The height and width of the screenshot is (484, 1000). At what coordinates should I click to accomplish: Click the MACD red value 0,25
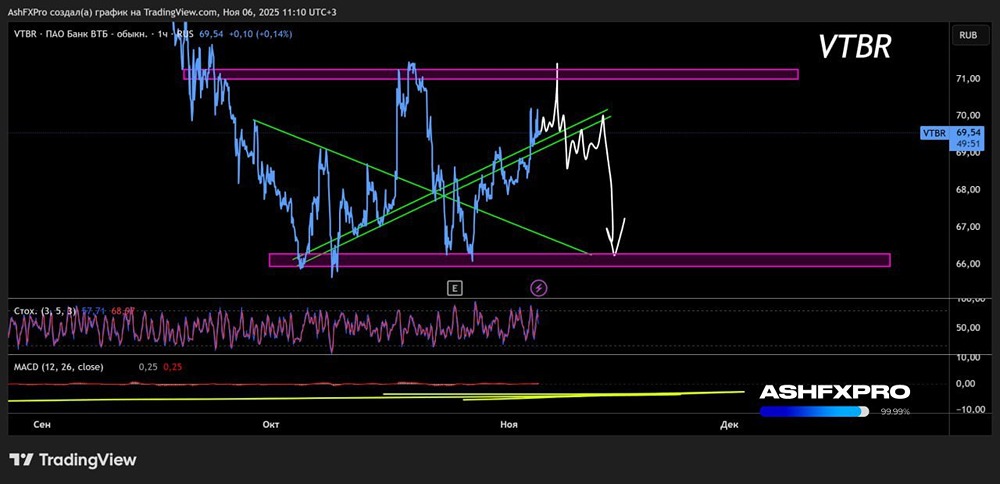[x=172, y=367]
